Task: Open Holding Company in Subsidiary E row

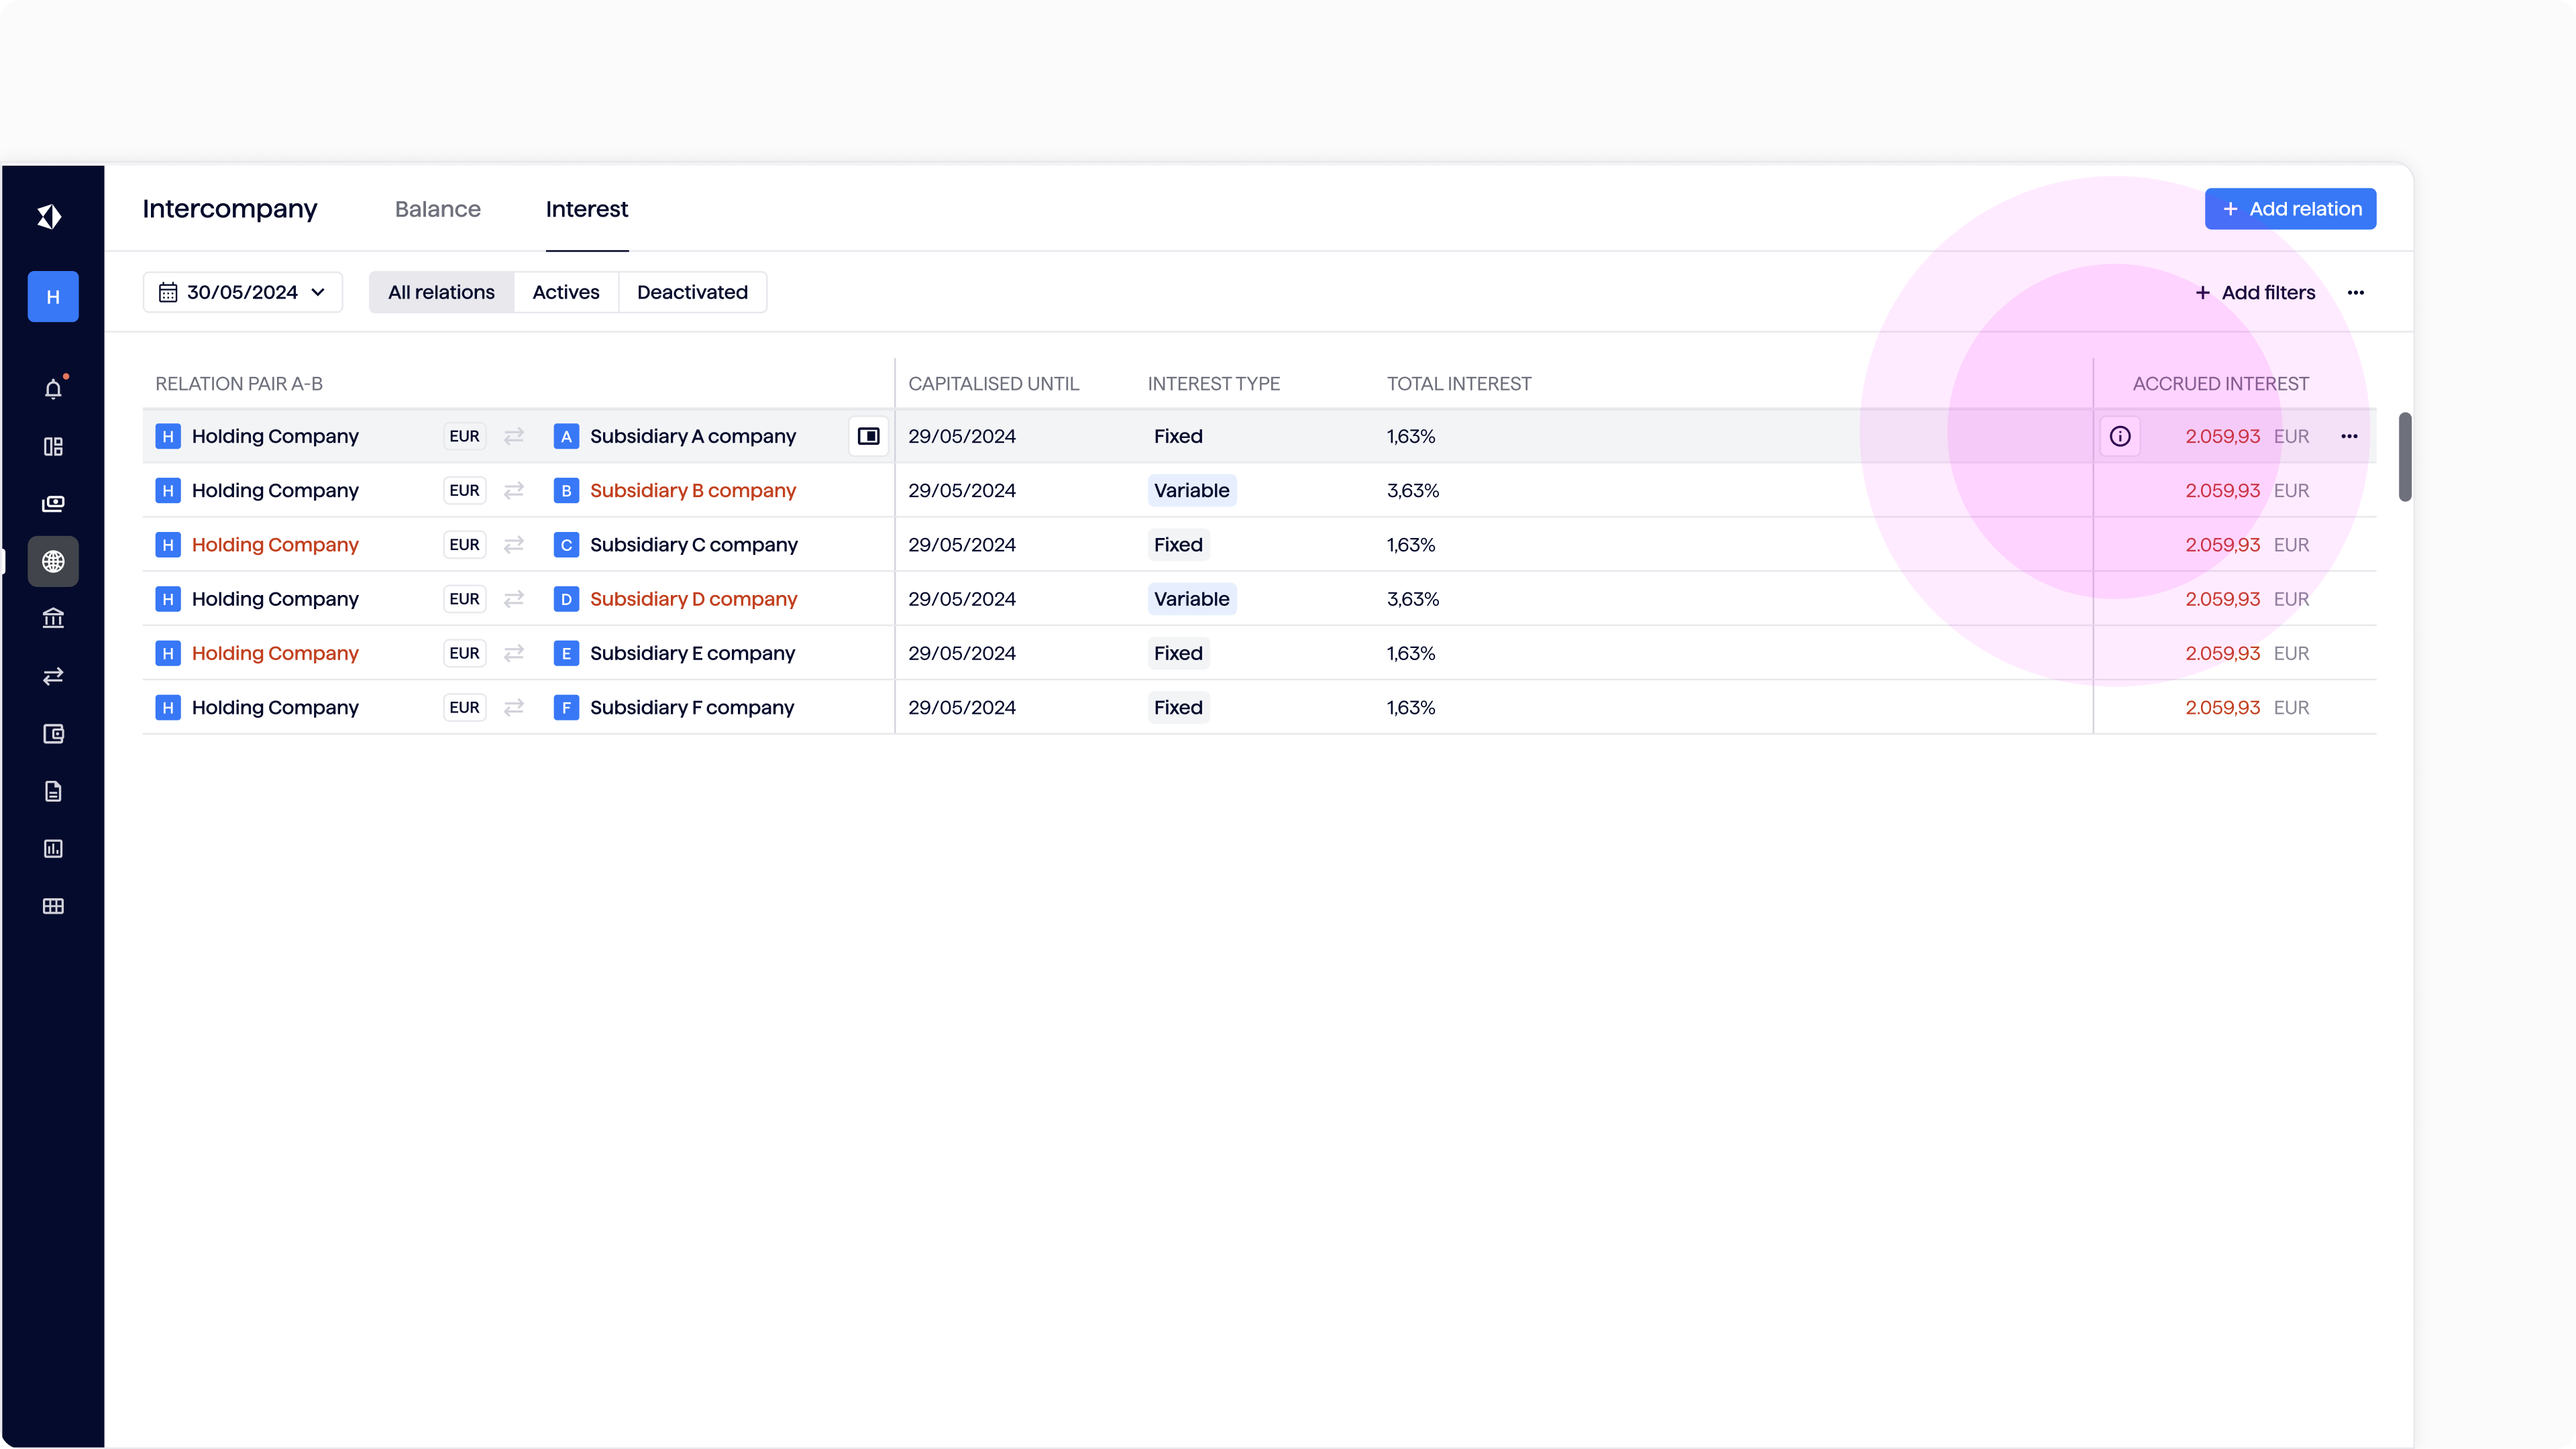Action: 275,653
